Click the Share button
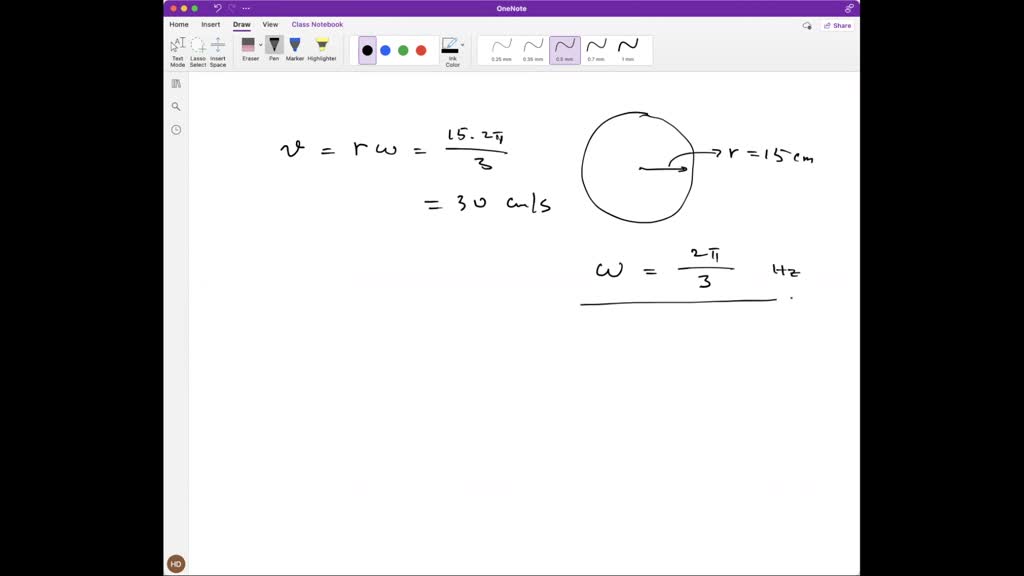 click(839, 25)
